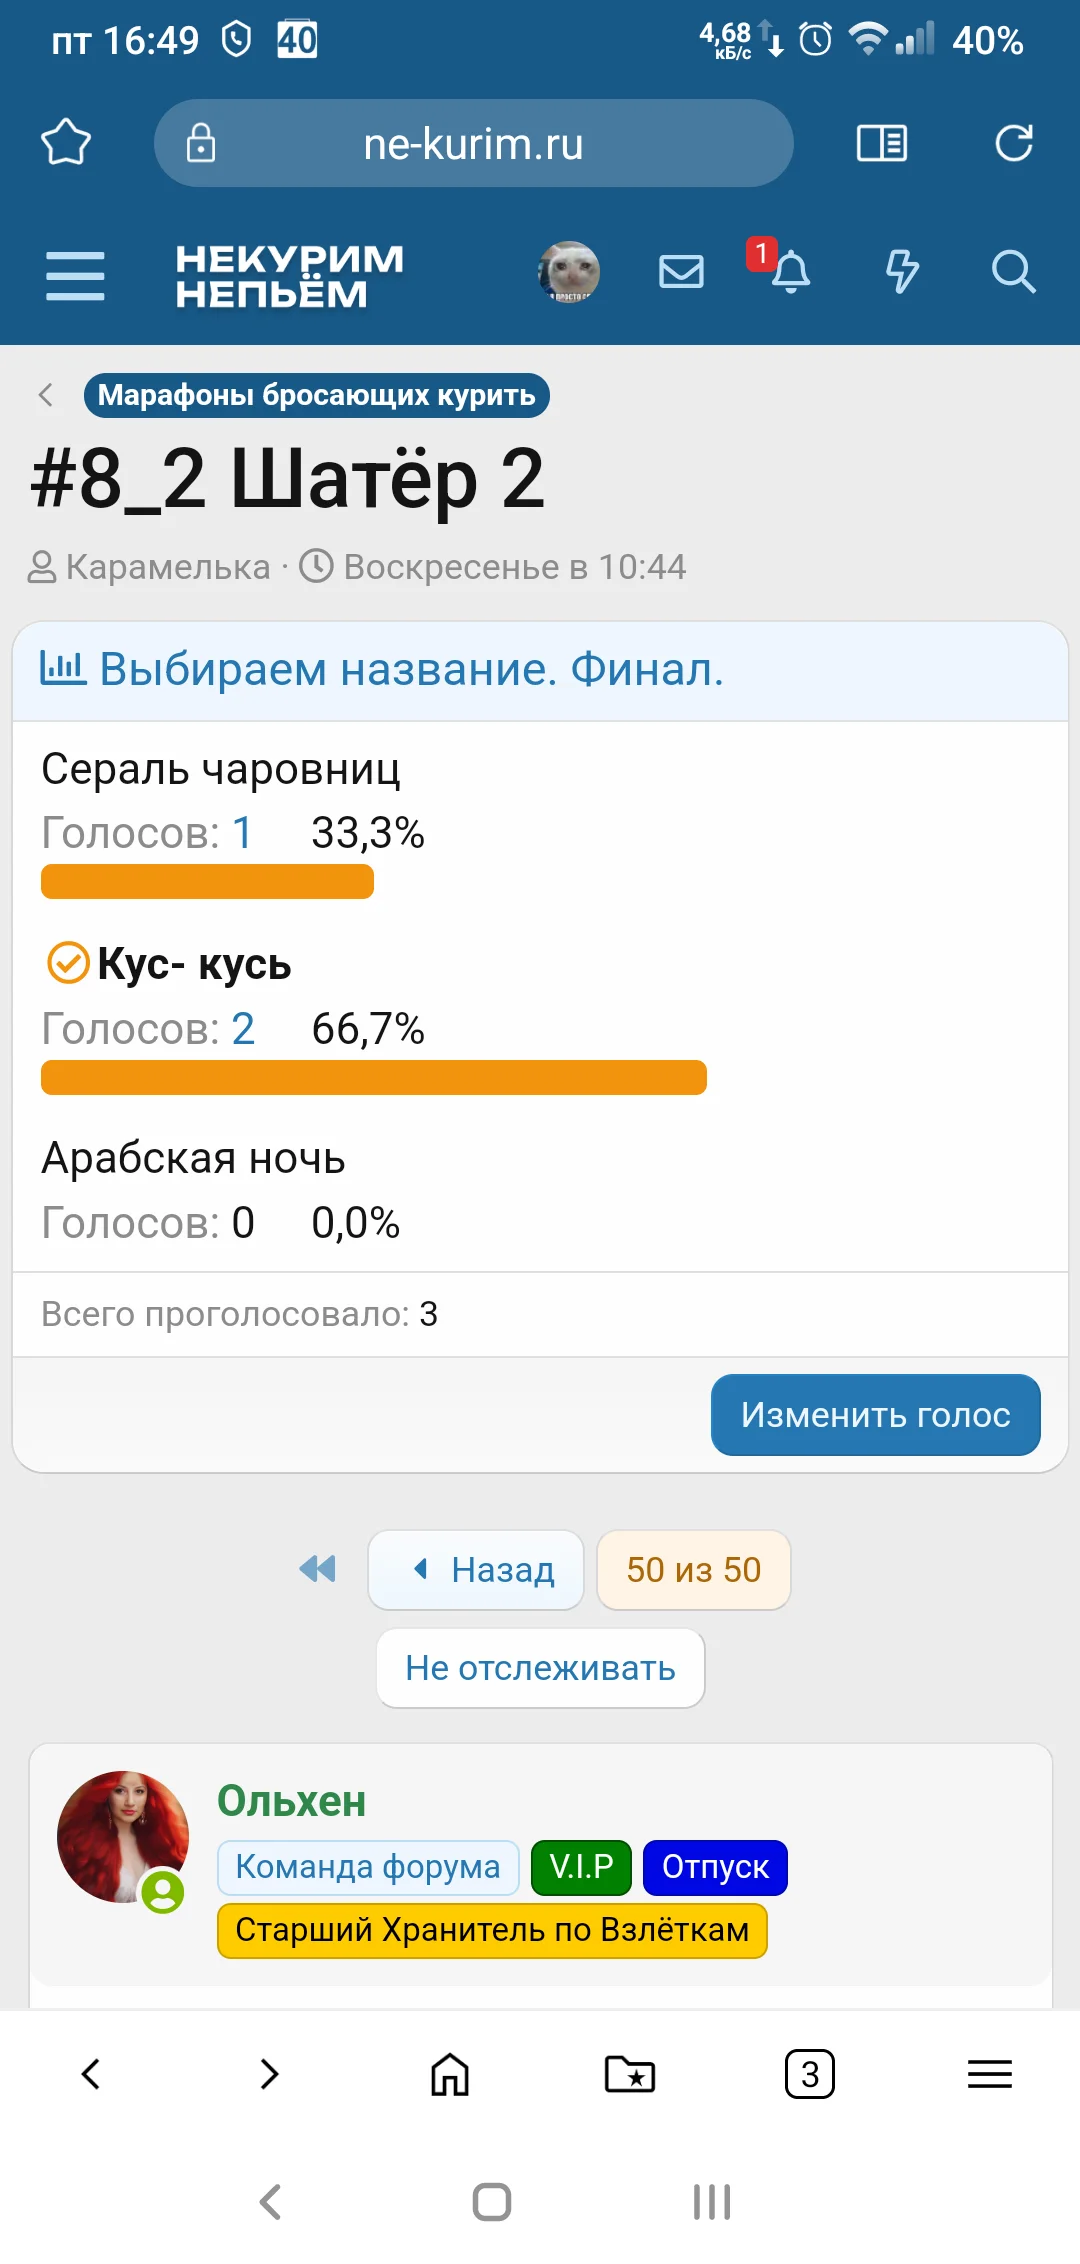Click the lightning quick-access icon
The image size is (1080, 2264).
tap(903, 272)
